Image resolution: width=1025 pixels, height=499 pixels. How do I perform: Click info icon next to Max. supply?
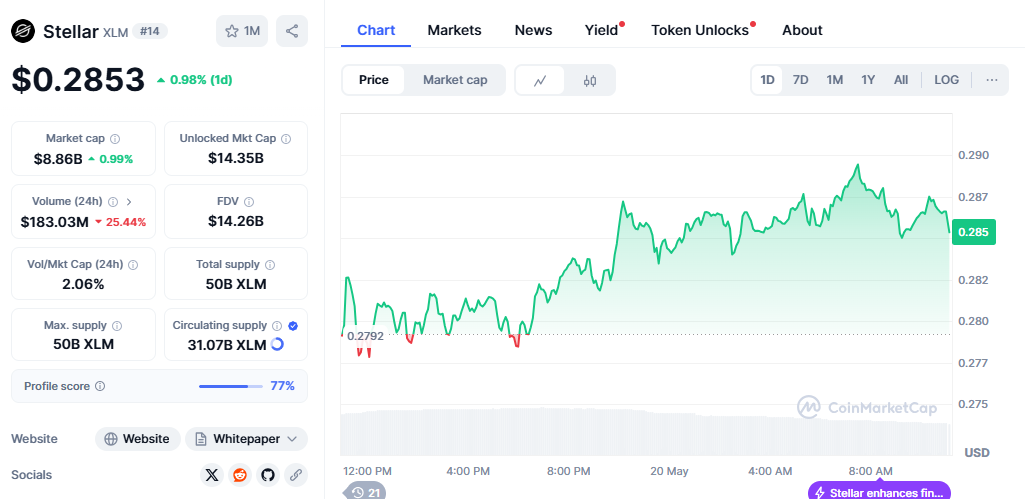pyautogui.click(x=117, y=326)
